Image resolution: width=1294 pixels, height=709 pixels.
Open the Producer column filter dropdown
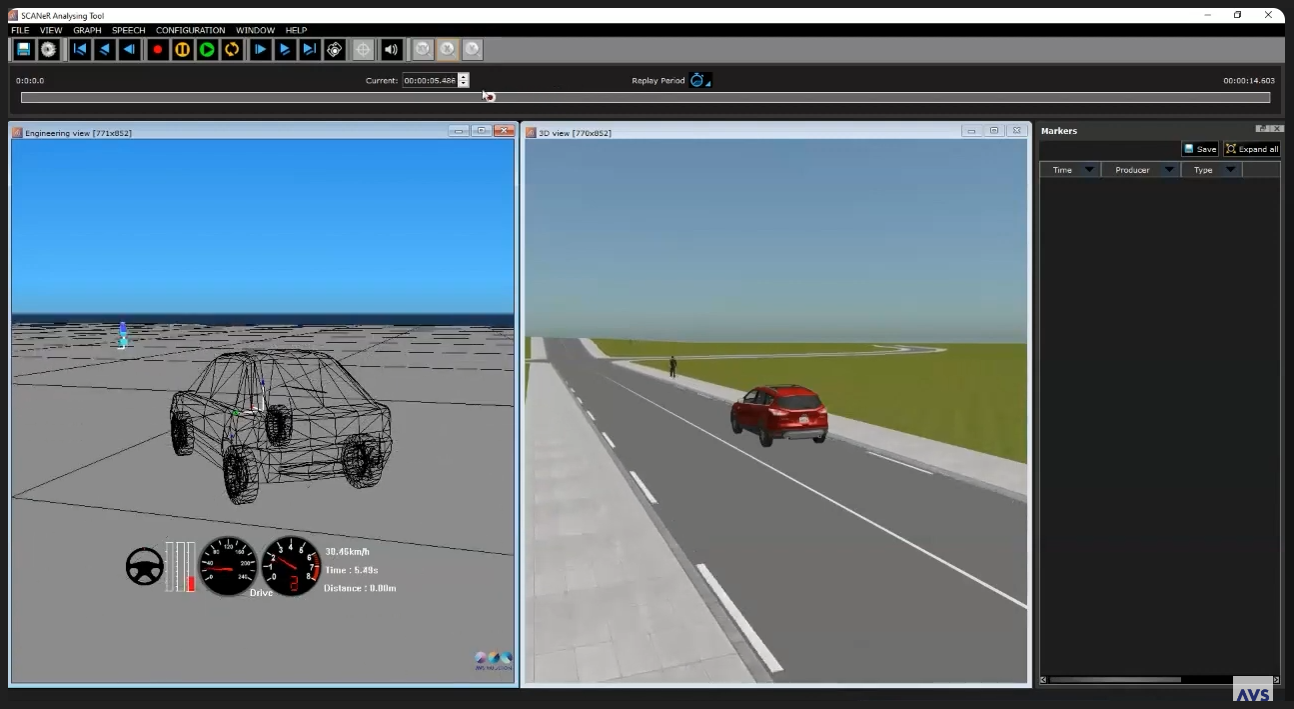(x=1169, y=170)
